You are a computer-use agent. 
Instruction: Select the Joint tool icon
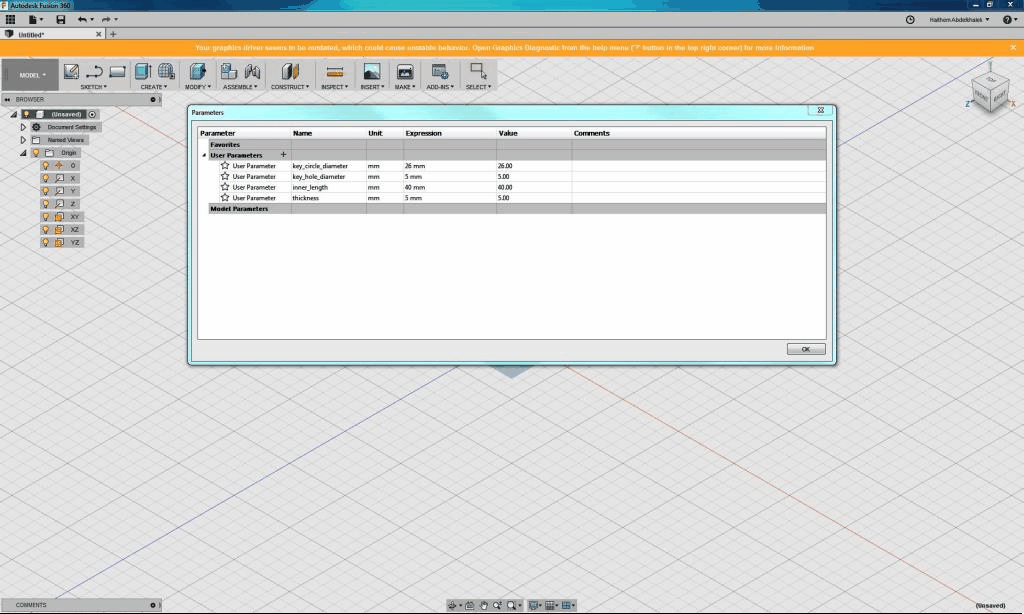(252, 72)
